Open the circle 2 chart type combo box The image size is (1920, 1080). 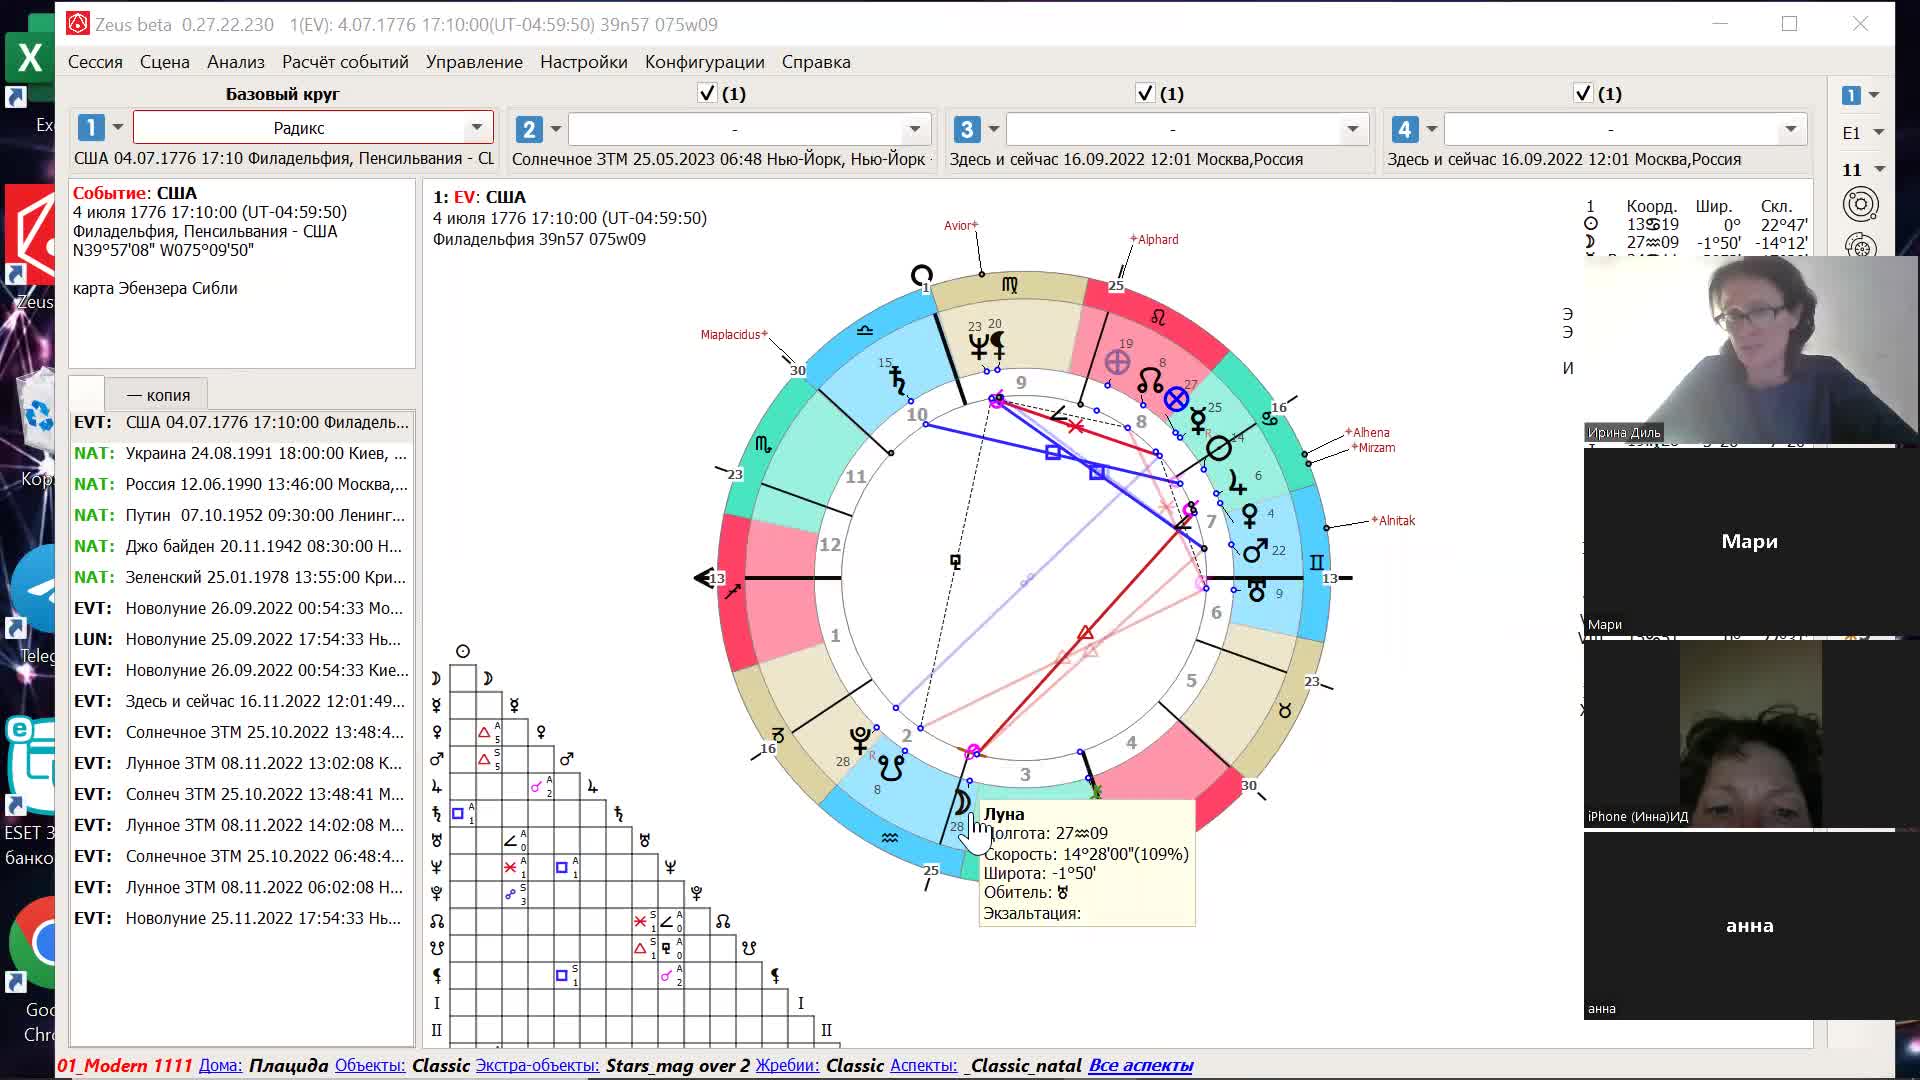coord(749,129)
